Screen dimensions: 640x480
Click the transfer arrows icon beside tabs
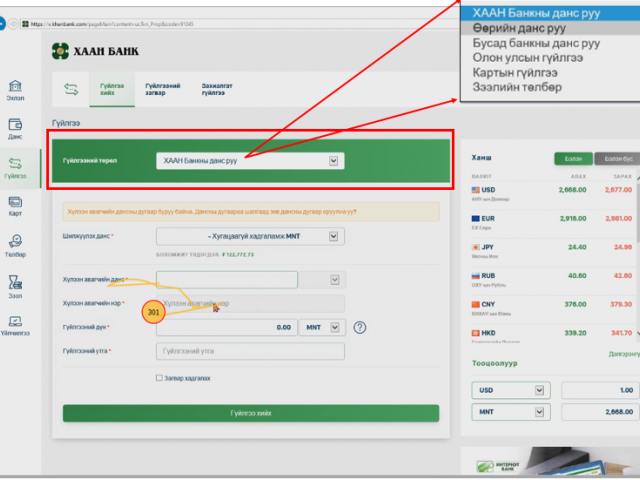pyautogui.click(x=71, y=89)
